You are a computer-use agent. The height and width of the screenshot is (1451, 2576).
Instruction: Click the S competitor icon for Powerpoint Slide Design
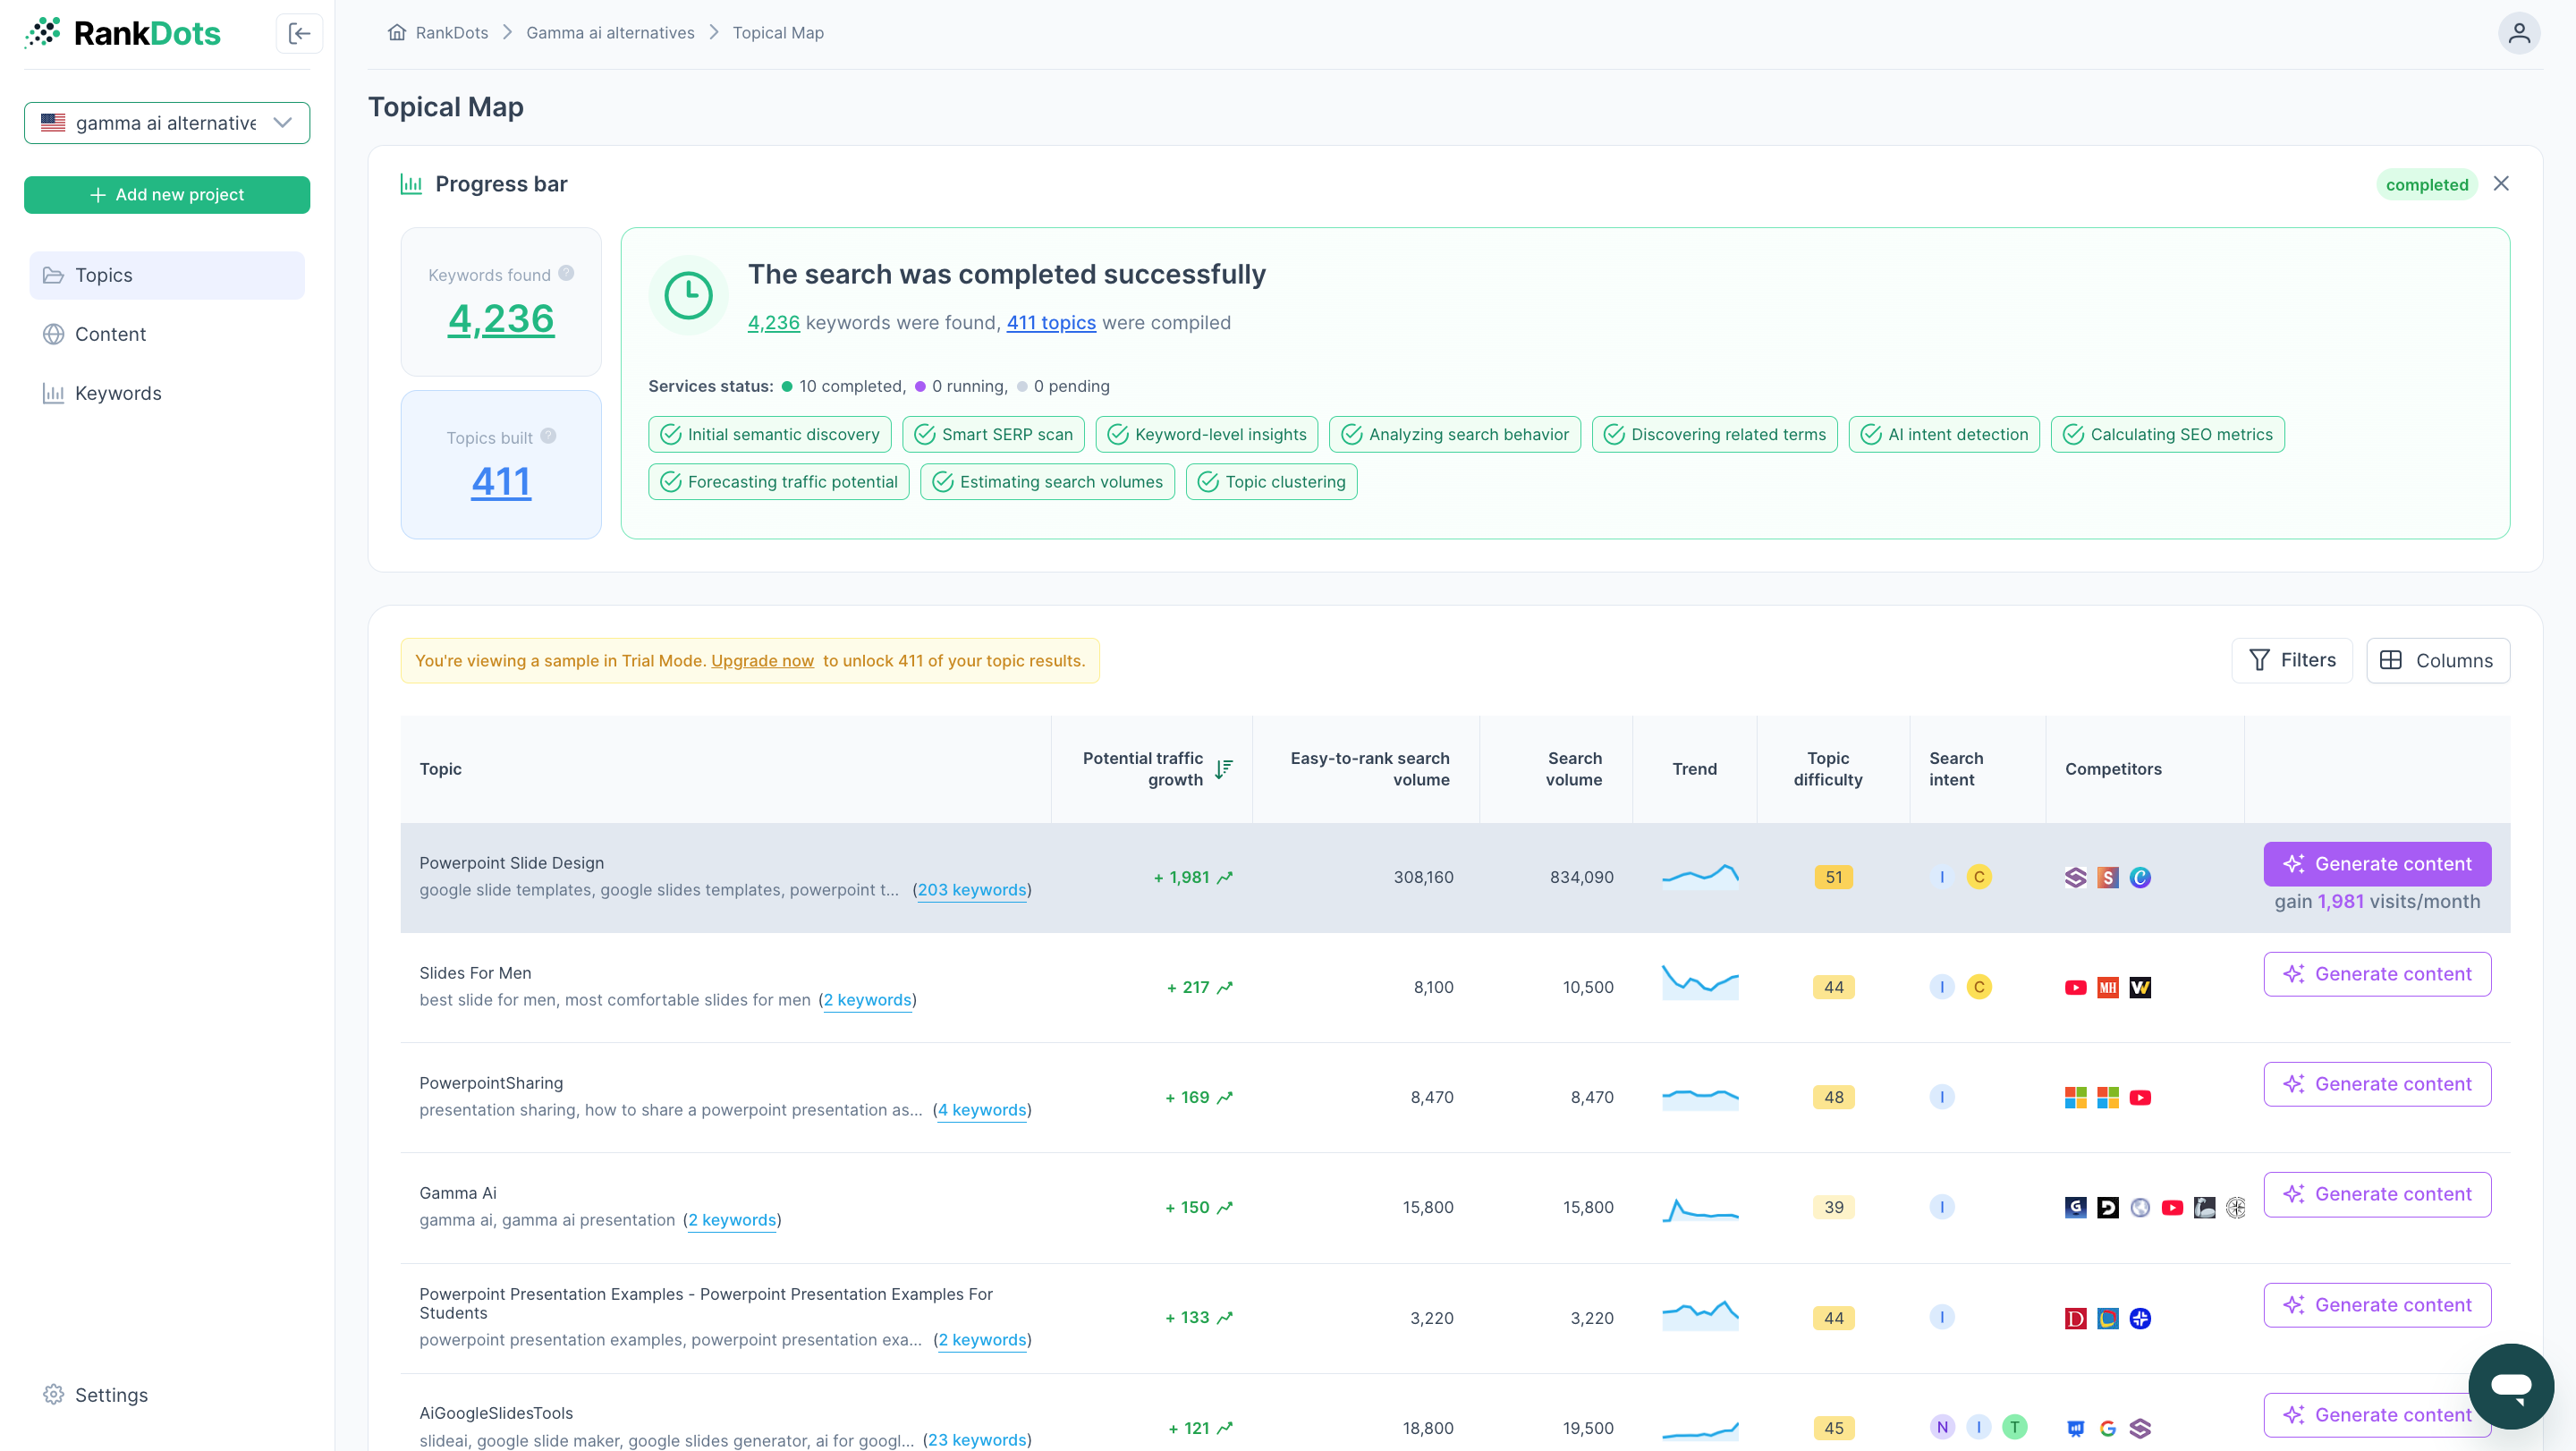(2107, 877)
